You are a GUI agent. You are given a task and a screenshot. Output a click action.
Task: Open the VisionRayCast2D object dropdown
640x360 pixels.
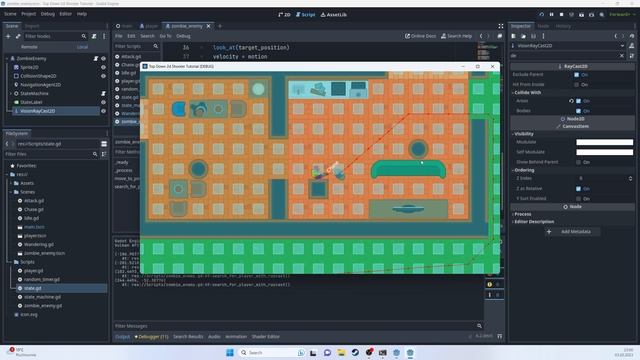[622, 46]
